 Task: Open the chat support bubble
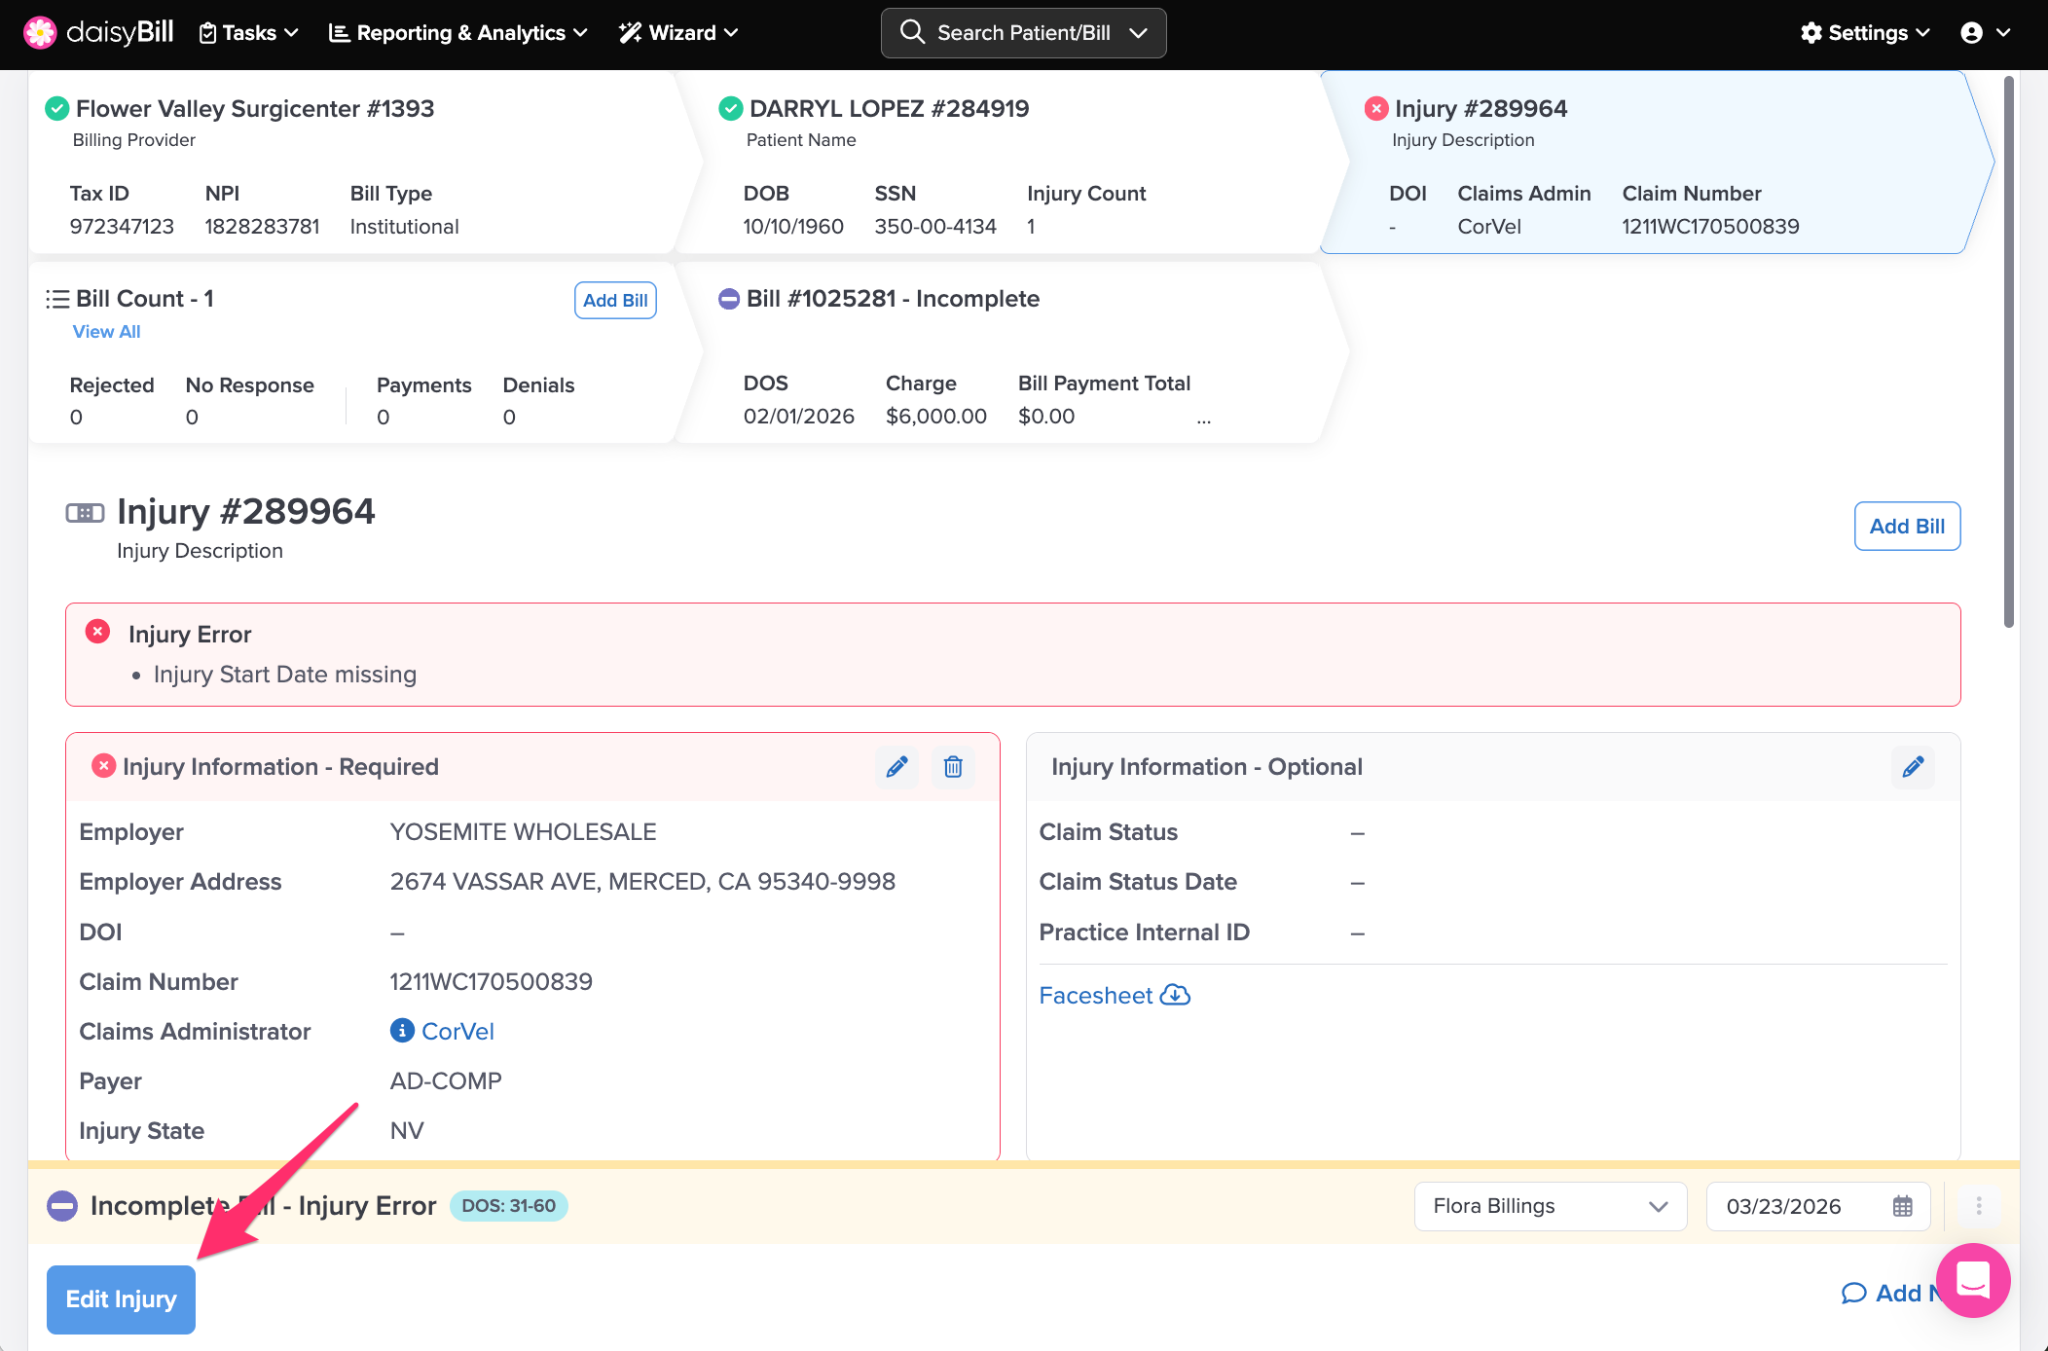tap(1972, 1280)
